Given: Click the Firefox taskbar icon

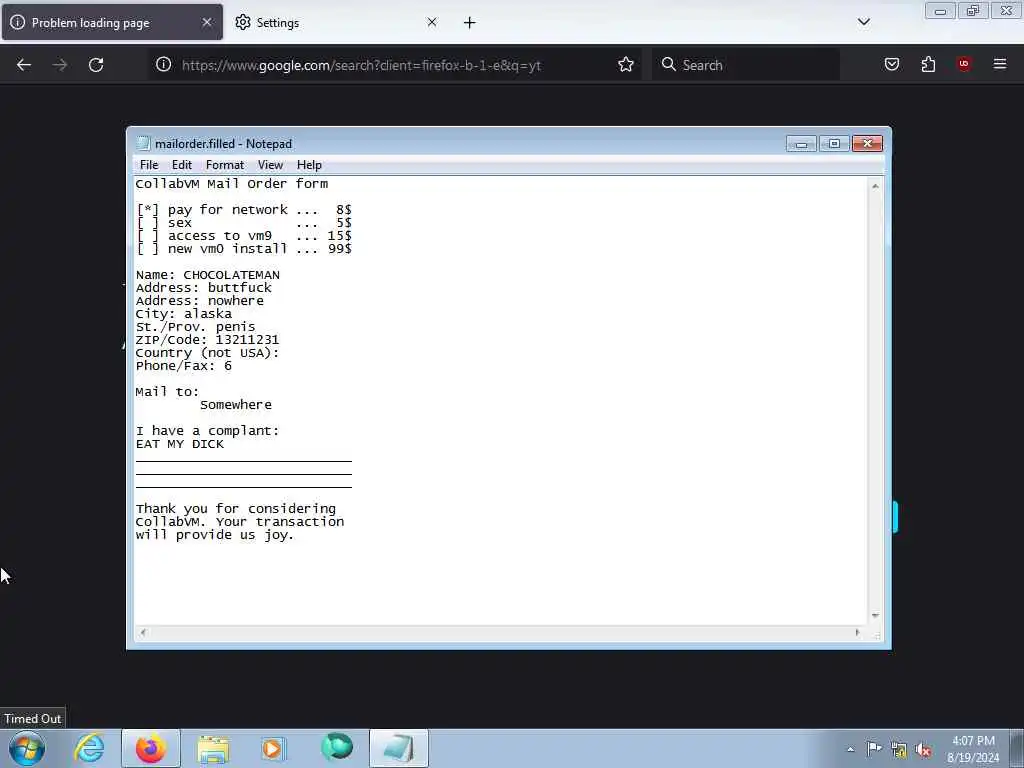Looking at the screenshot, I should [151, 748].
